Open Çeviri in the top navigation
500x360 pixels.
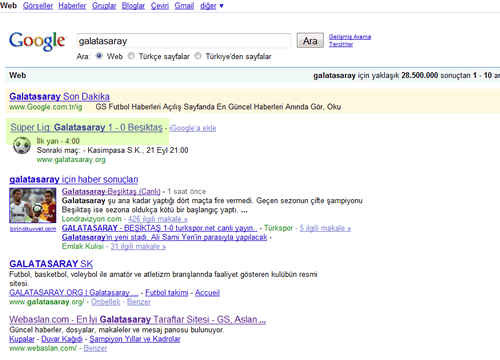pos(160,6)
